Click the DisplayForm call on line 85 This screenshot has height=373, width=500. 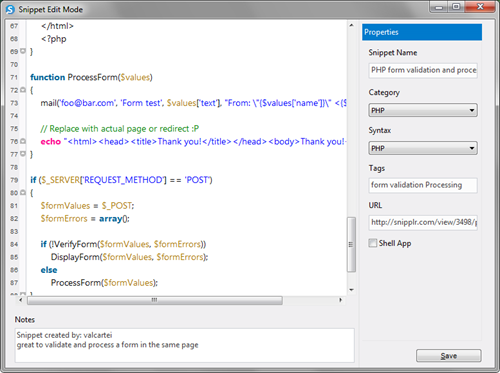pyautogui.click(x=129, y=257)
